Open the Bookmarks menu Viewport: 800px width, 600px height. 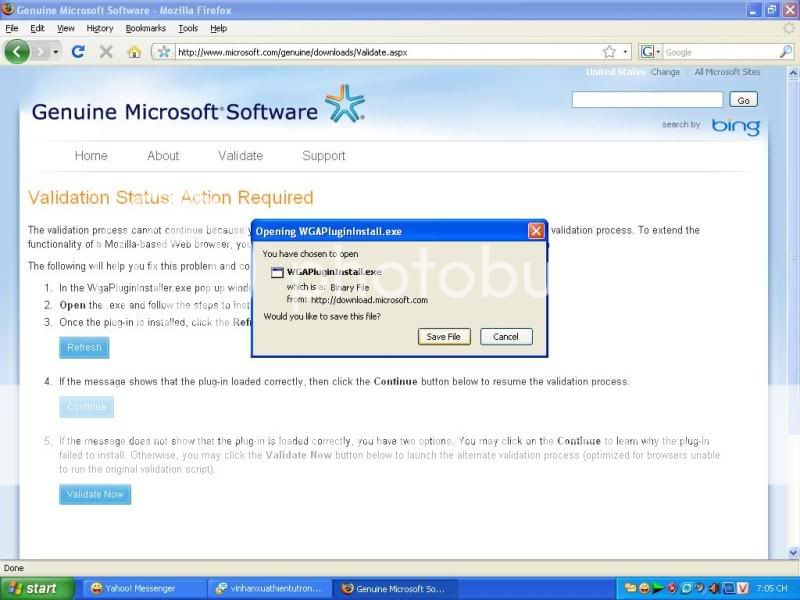[x=145, y=29]
